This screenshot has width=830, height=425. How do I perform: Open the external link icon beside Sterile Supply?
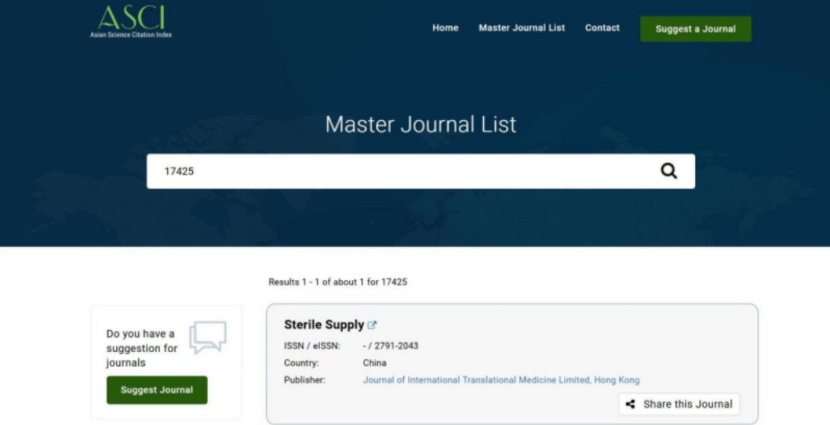coord(372,325)
